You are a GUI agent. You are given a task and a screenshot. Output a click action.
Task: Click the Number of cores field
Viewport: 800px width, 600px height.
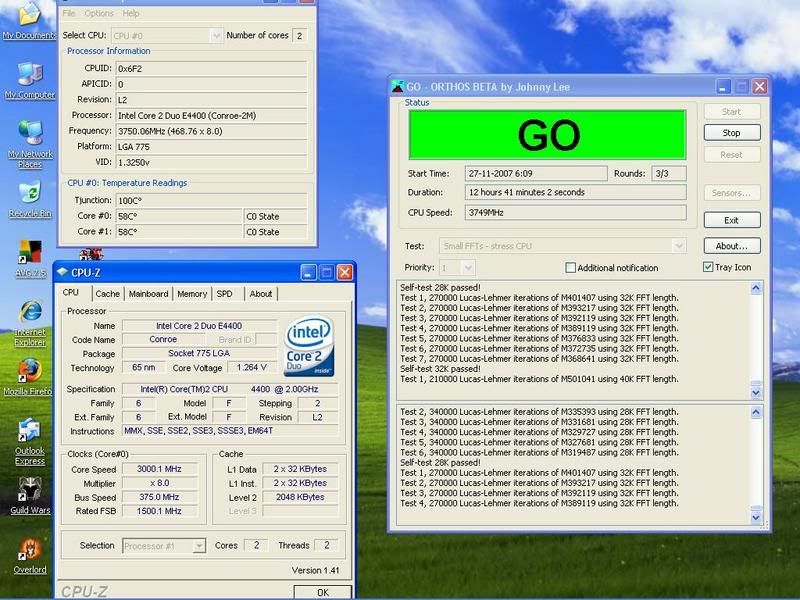click(x=299, y=36)
